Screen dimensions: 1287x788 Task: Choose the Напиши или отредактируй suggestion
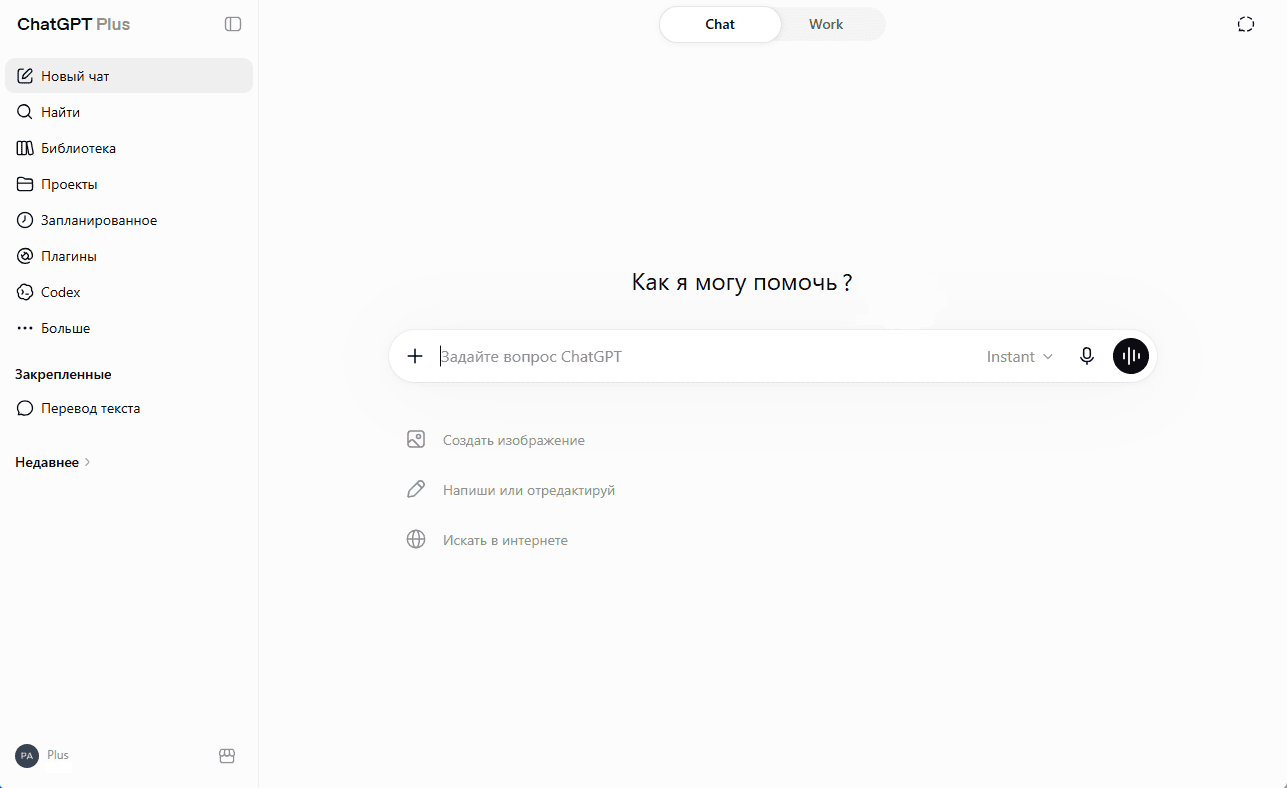point(511,490)
